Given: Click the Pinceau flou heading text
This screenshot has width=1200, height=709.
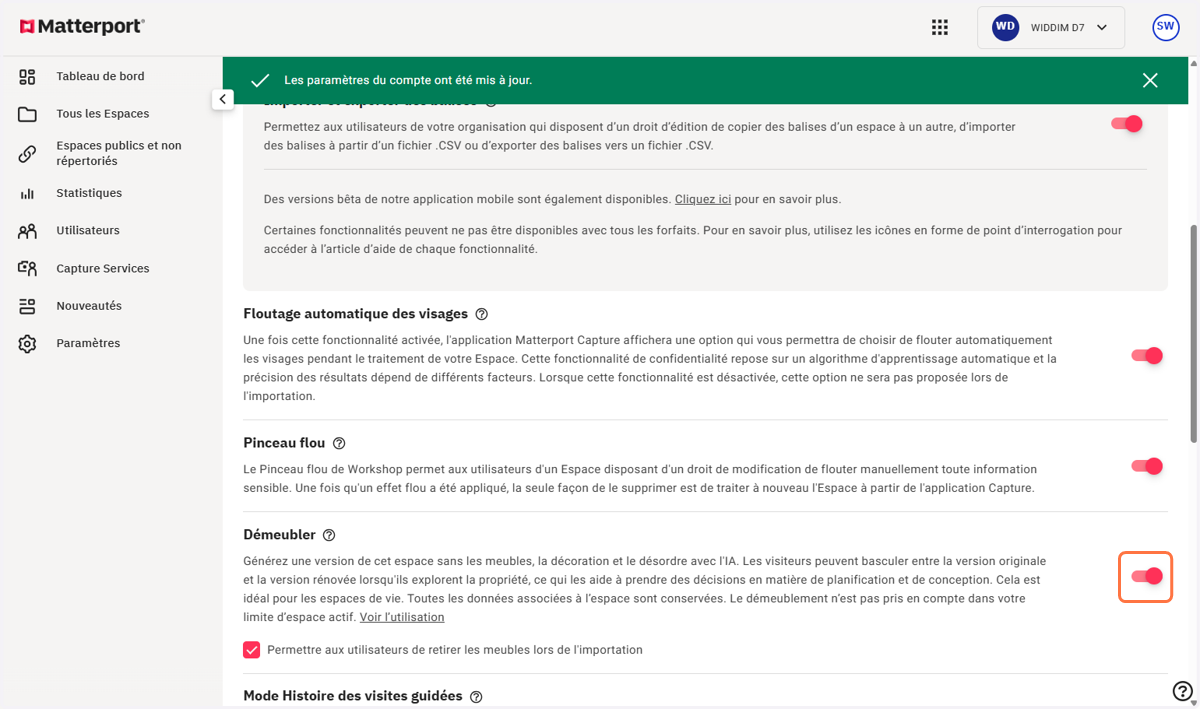Looking at the screenshot, I should click(284, 442).
